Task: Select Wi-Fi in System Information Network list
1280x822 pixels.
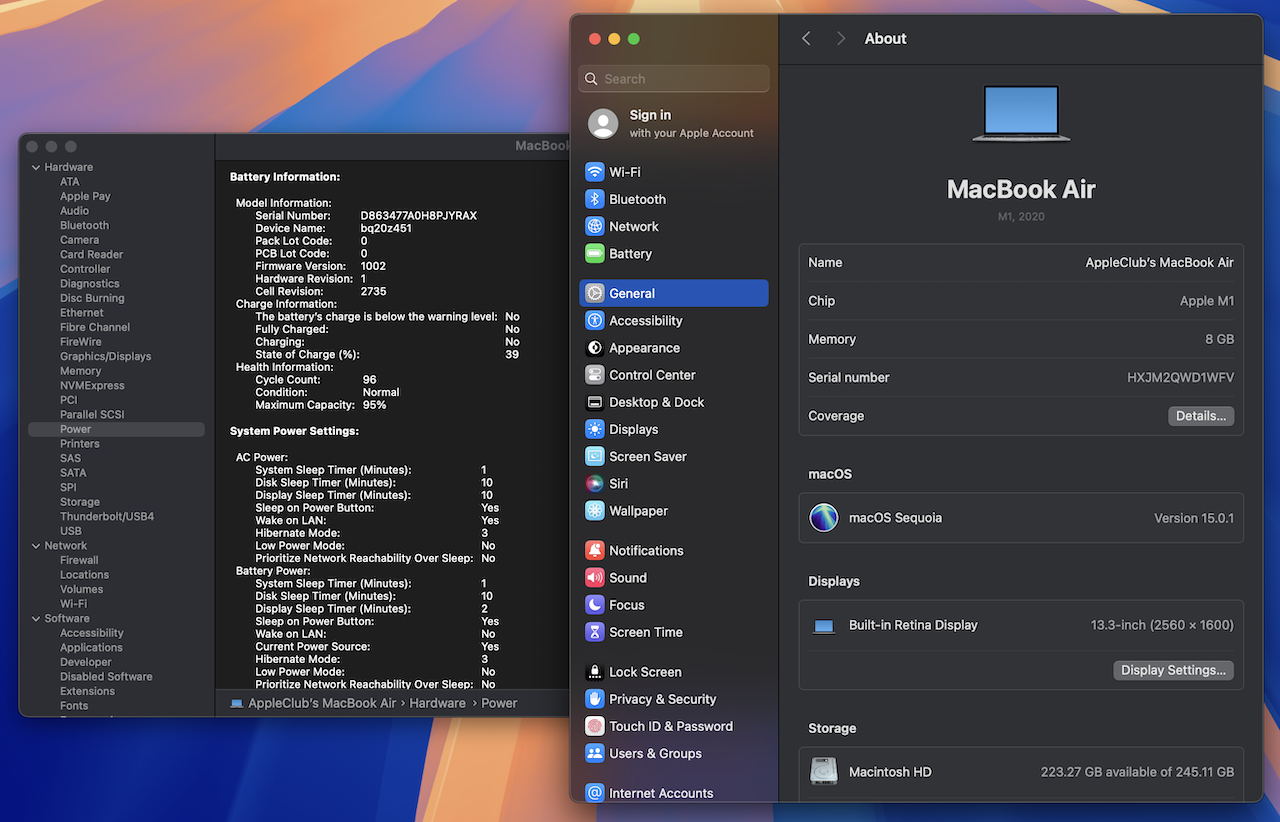Action: (x=73, y=604)
